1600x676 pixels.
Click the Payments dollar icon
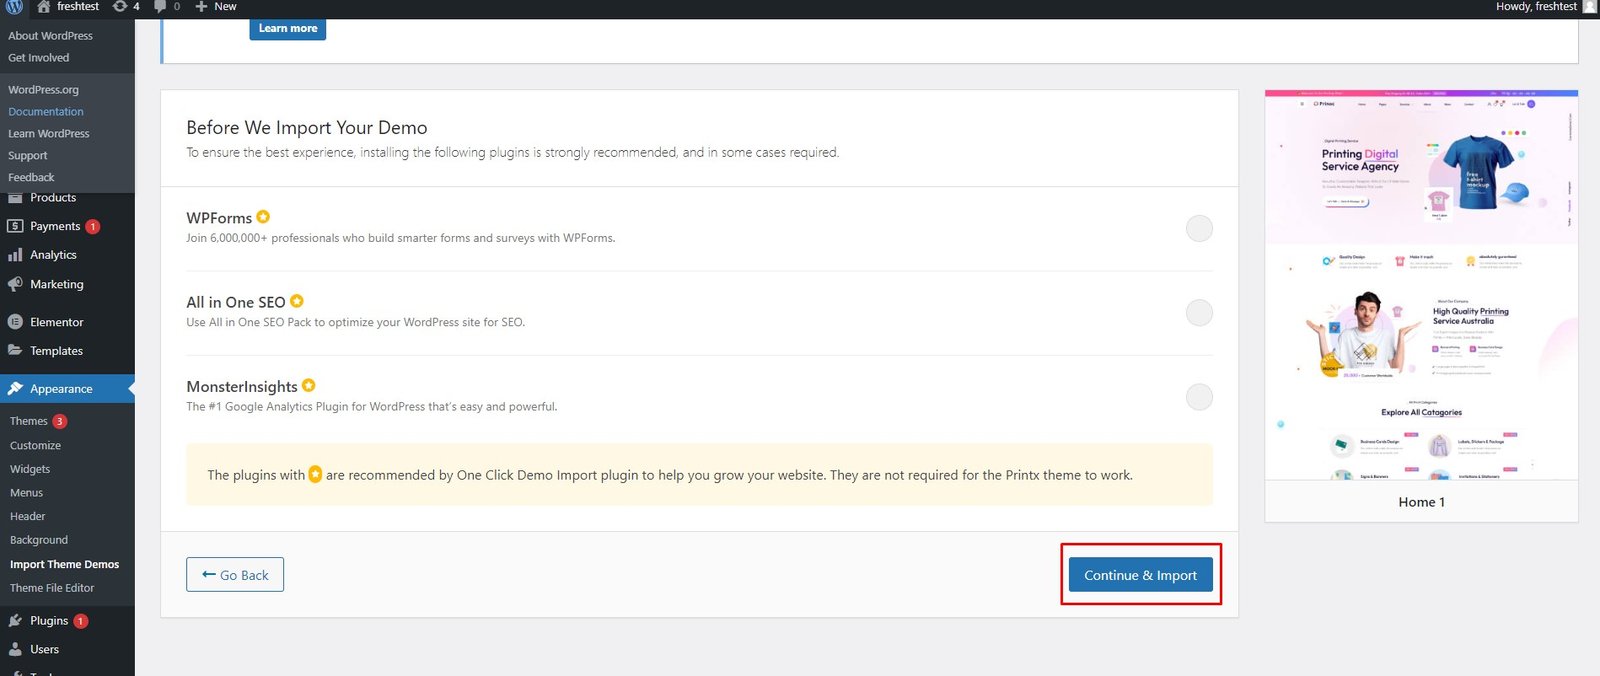click(15, 226)
